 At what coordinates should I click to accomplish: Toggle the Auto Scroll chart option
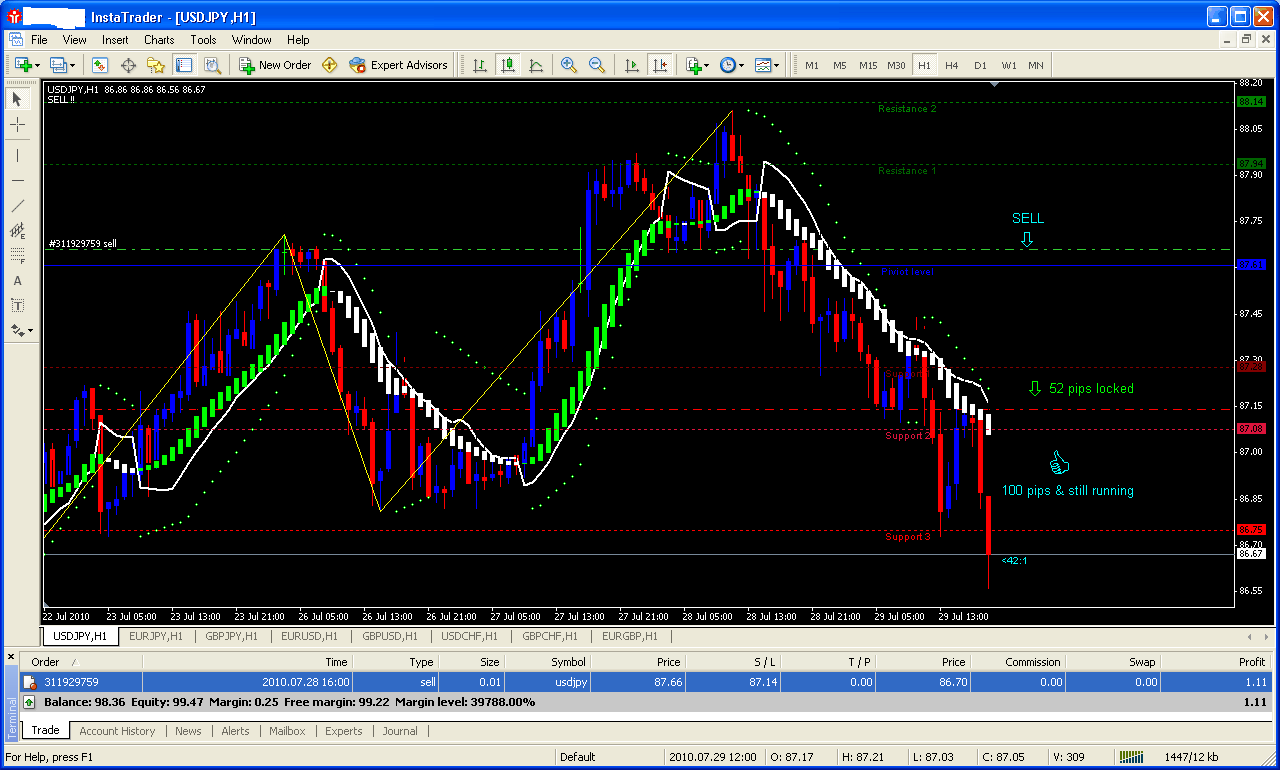coord(632,65)
